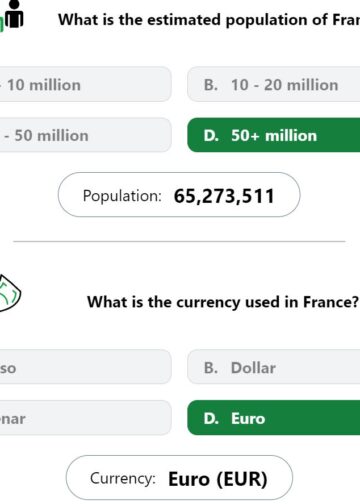Click the letter B beside Dollar
Screen dimensions: 360x504
(210, 368)
